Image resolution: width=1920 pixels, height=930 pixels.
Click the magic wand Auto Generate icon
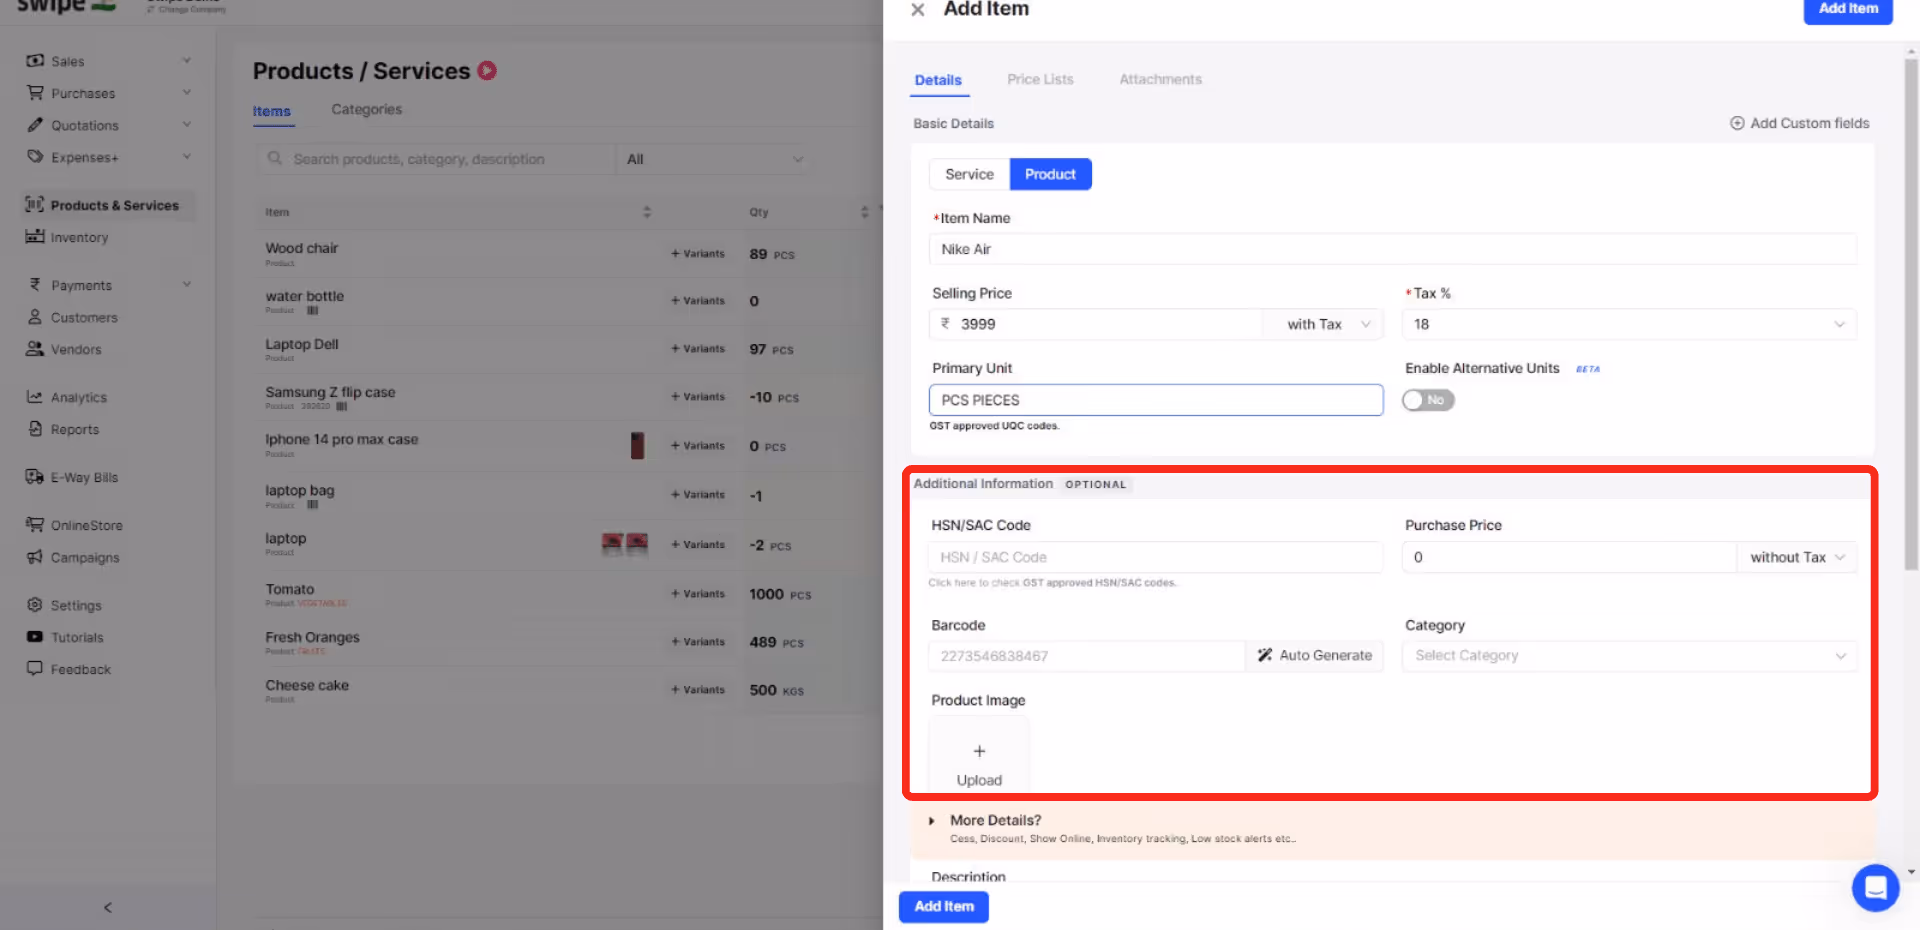[1265, 655]
